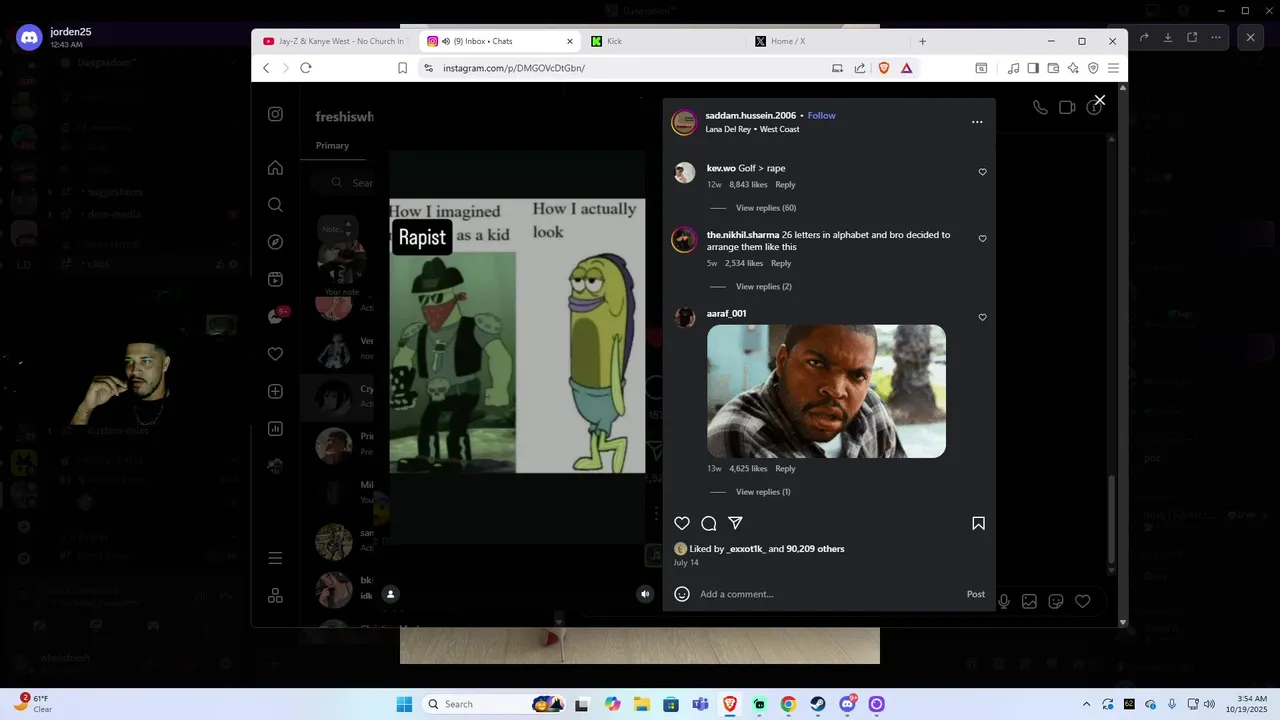Open saddam.hussein.2006 profile link
Screen dimensions: 1280x720
(751, 115)
